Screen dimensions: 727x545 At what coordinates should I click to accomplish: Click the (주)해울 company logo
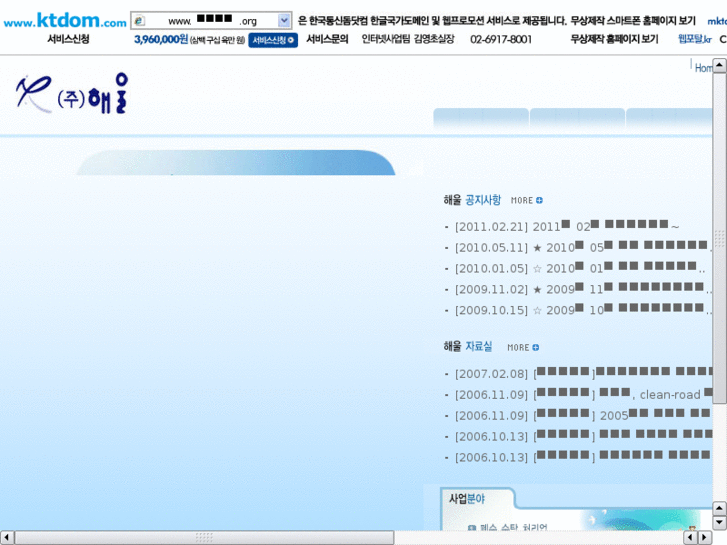[x=72, y=93]
